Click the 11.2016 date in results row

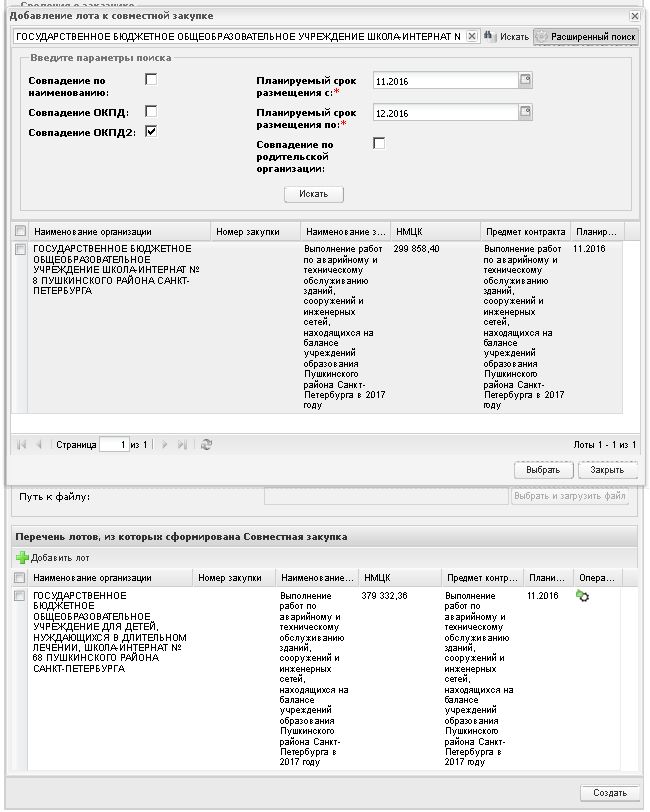pyautogui.click(x=589, y=249)
